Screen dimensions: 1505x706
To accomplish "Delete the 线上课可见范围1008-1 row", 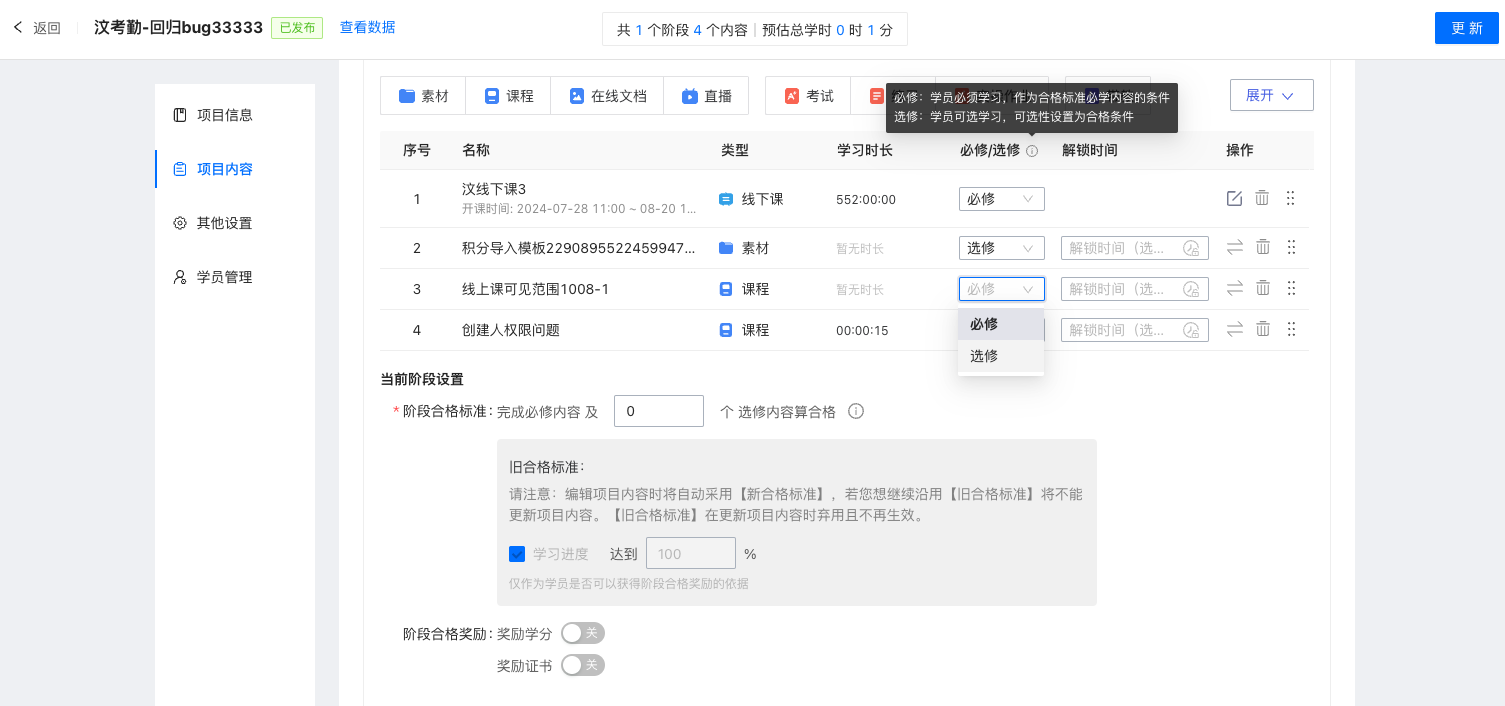I will [x=1263, y=288].
